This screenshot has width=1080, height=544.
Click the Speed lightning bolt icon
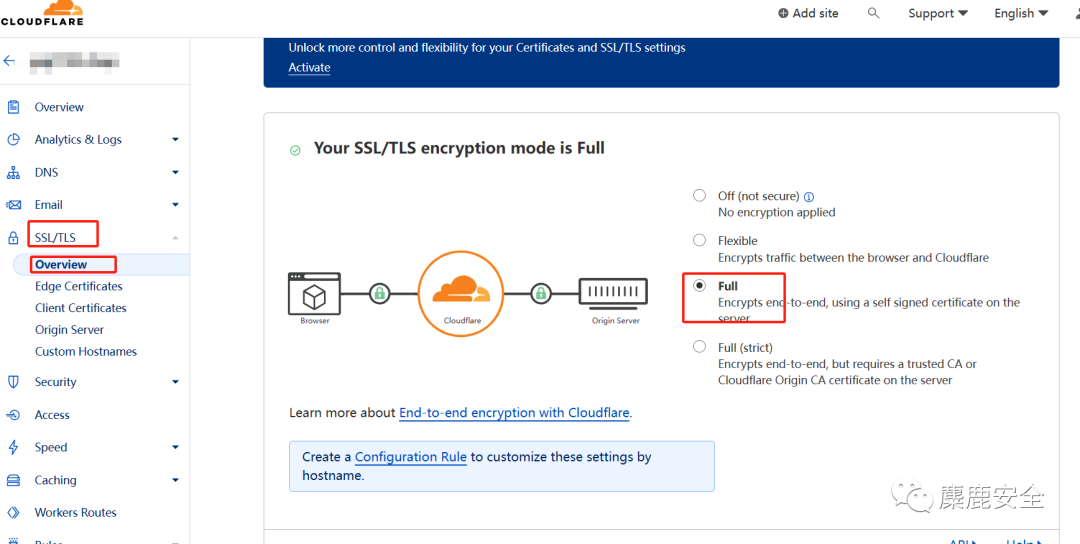pos(13,447)
